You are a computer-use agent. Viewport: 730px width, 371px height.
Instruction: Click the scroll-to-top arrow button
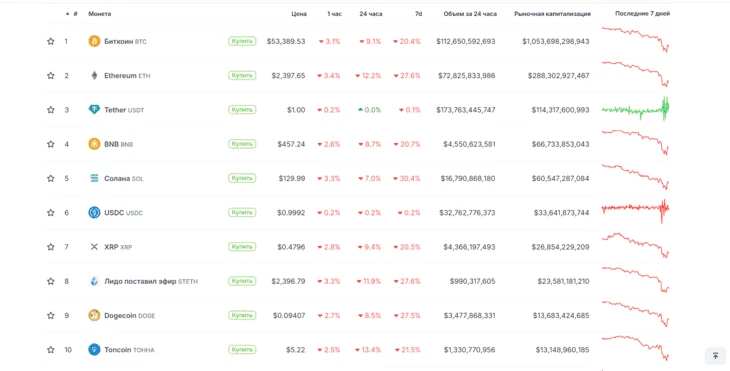pos(715,356)
